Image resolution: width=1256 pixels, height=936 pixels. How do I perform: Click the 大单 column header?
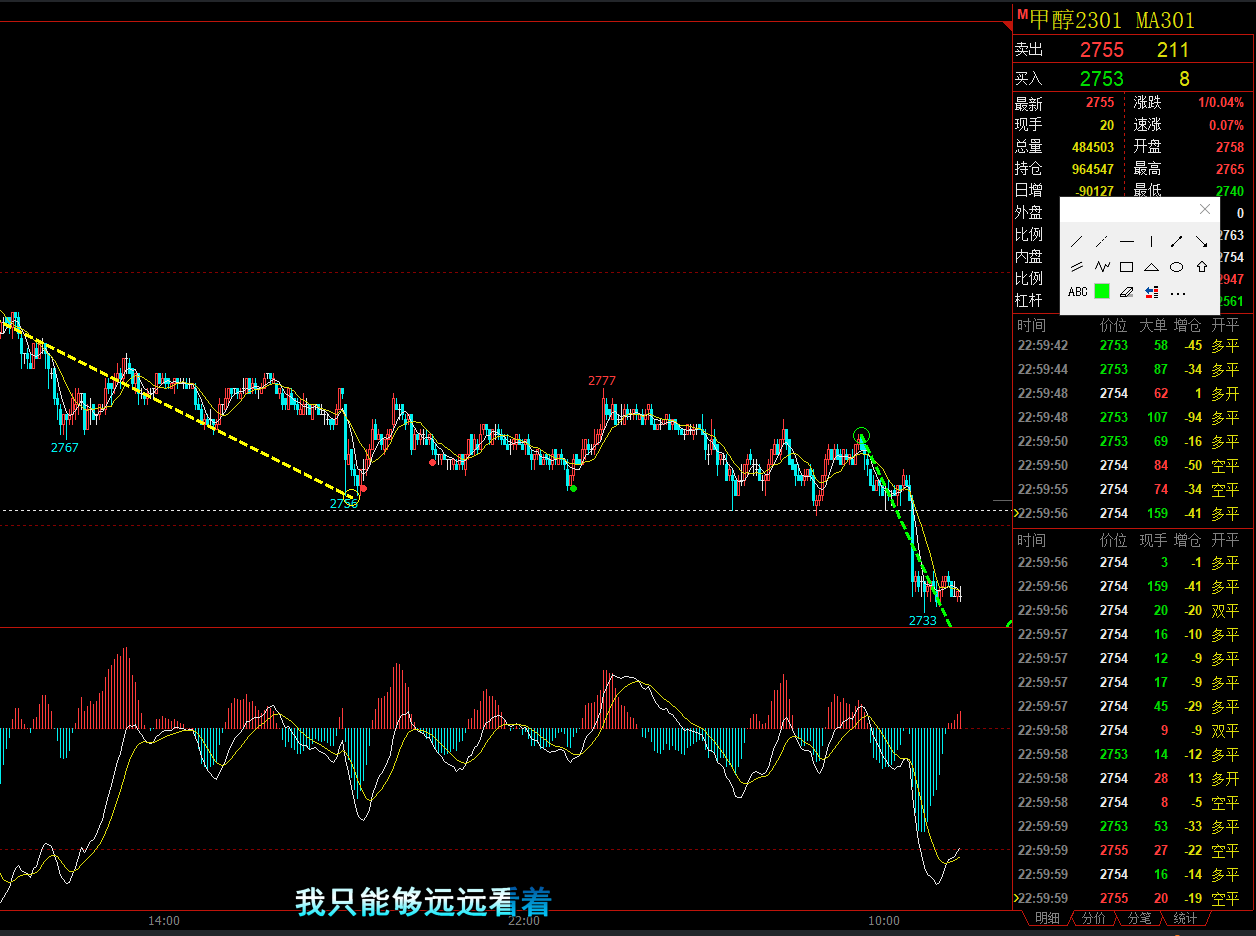click(1153, 325)
